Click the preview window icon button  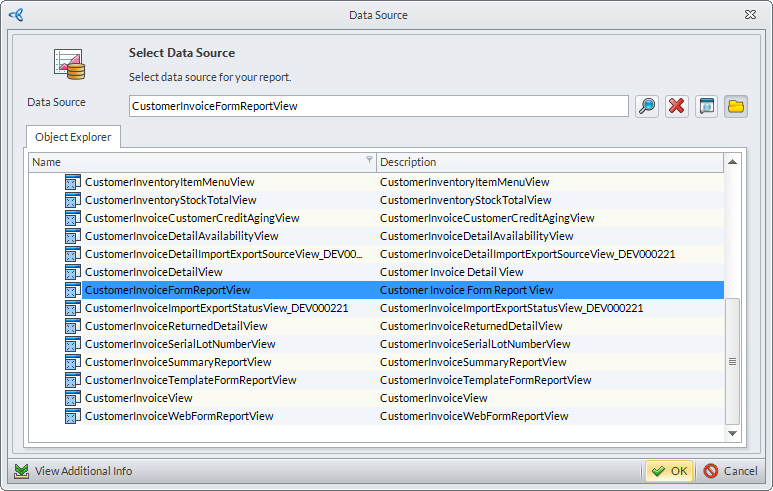[x=707, y=106]
